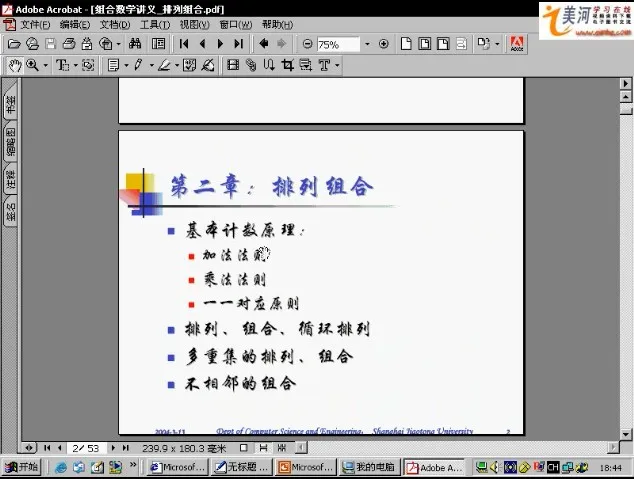The width and height of the screenshot is (634, 479).
Task: Select the Pencil tool
Action: coord(138,65)
